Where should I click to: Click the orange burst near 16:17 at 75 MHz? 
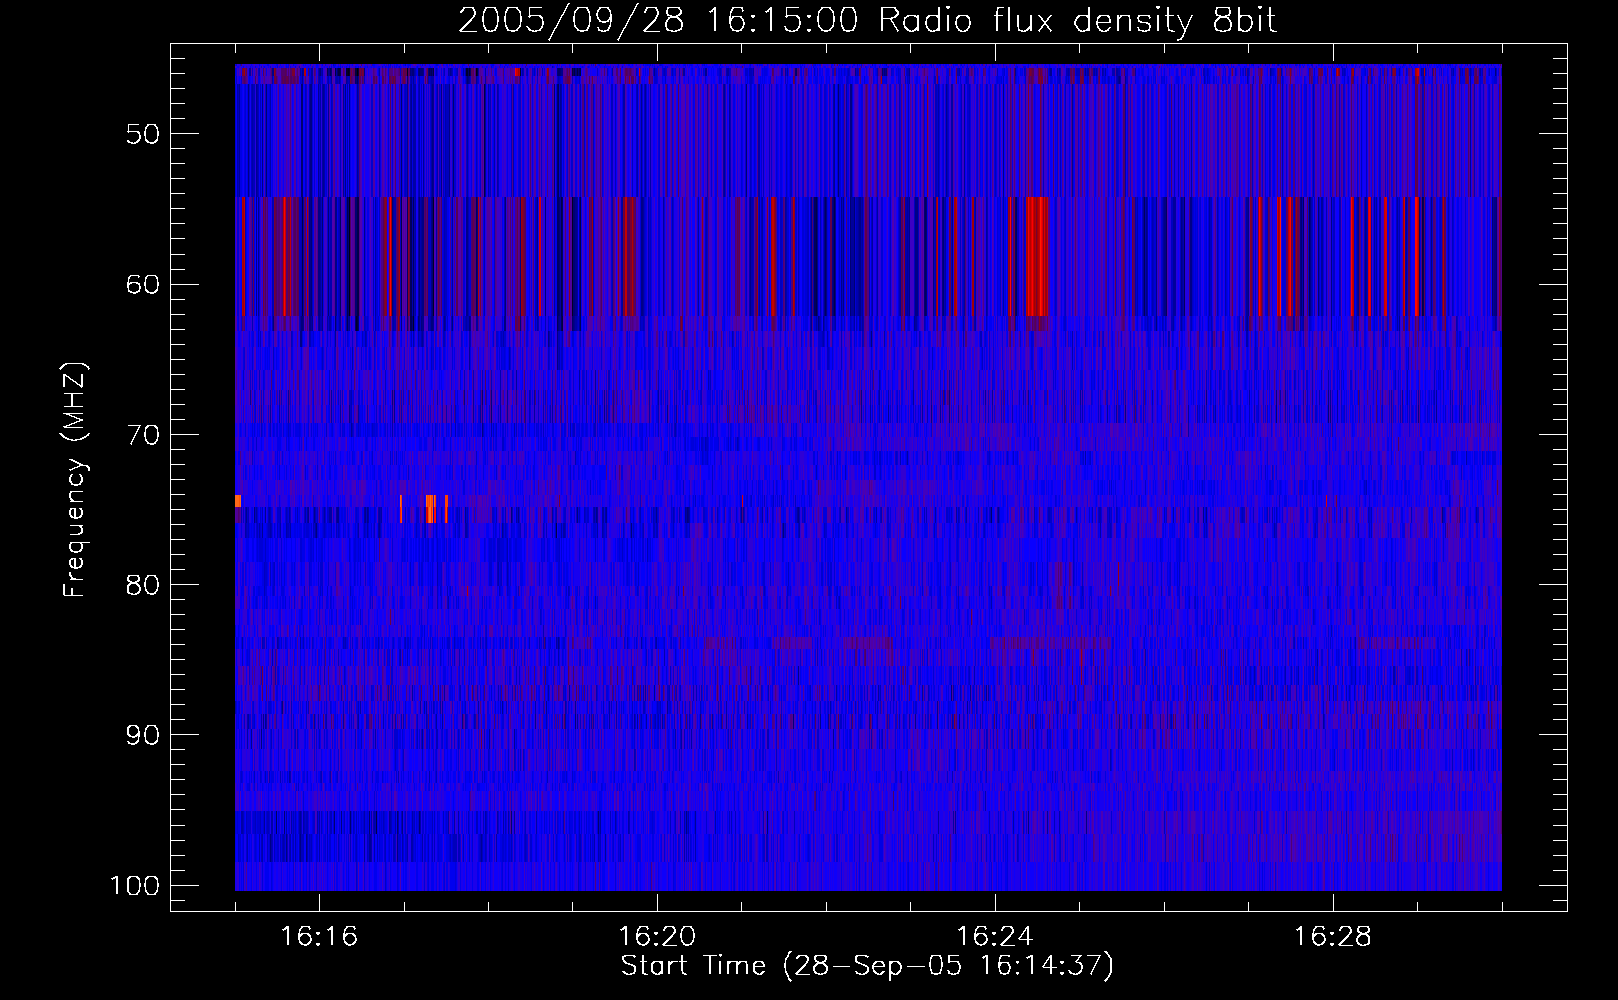(x=430, y=509)
